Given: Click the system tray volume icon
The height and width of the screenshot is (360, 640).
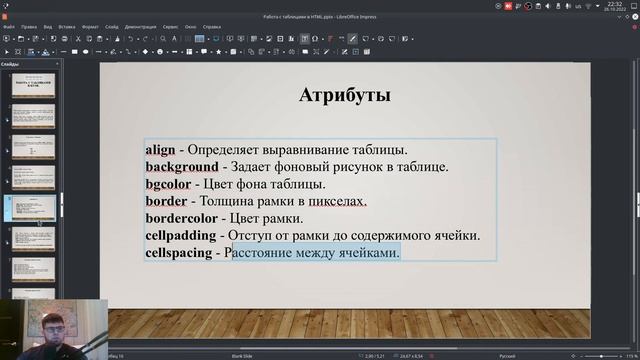Looking at the screenshot, I should (x=548, y=6).
